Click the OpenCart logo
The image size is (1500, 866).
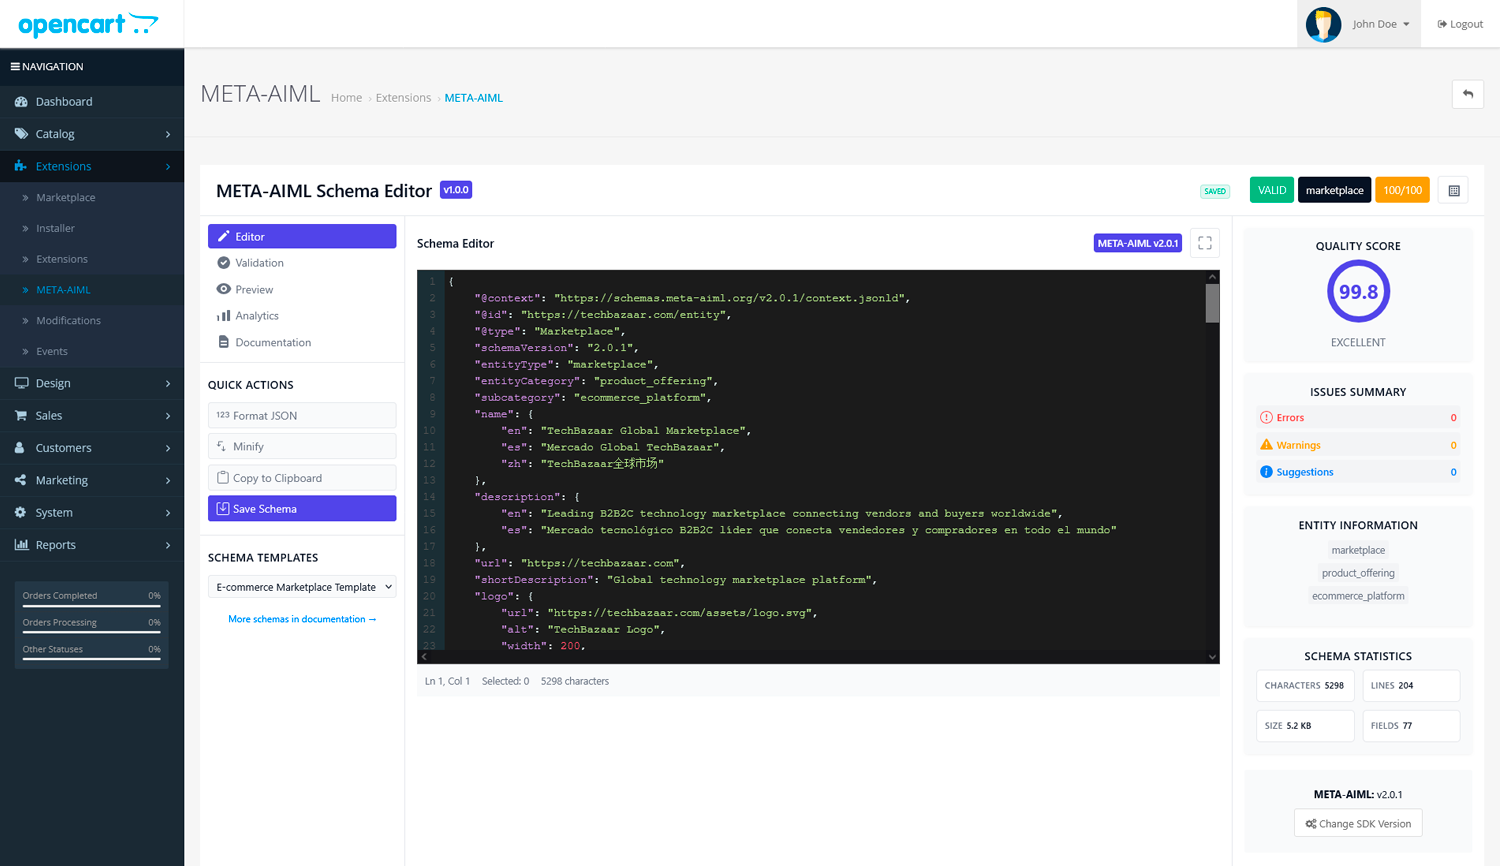tap(88, 24)
